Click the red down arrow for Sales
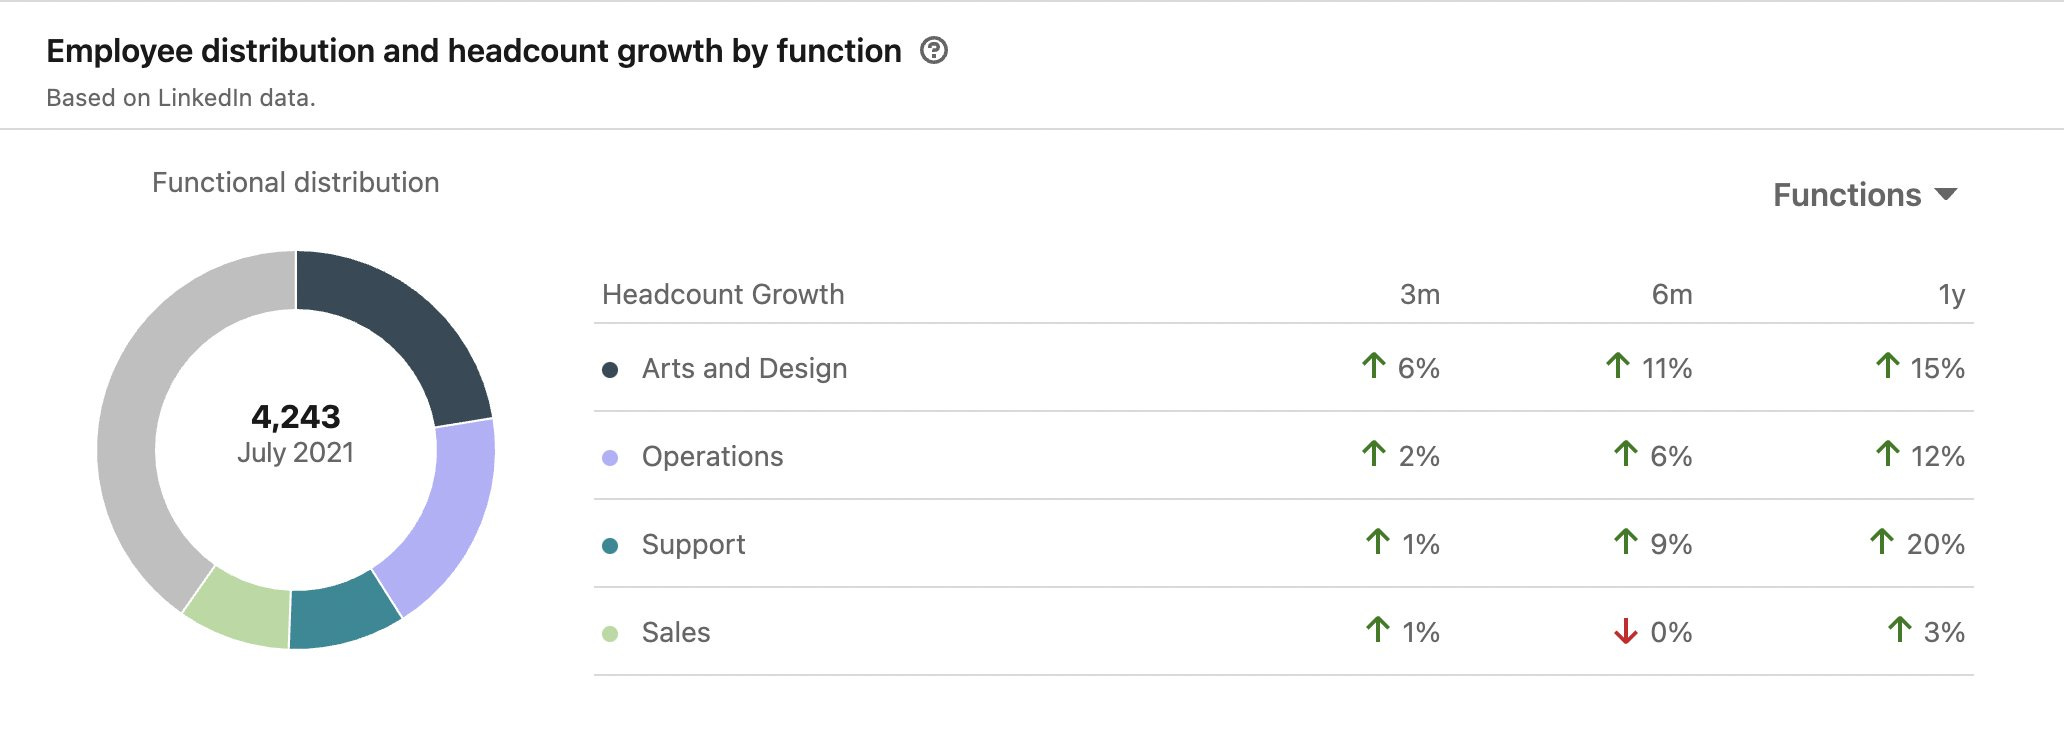Screen dimensions: 2064x752 (x=1625, y=631)
